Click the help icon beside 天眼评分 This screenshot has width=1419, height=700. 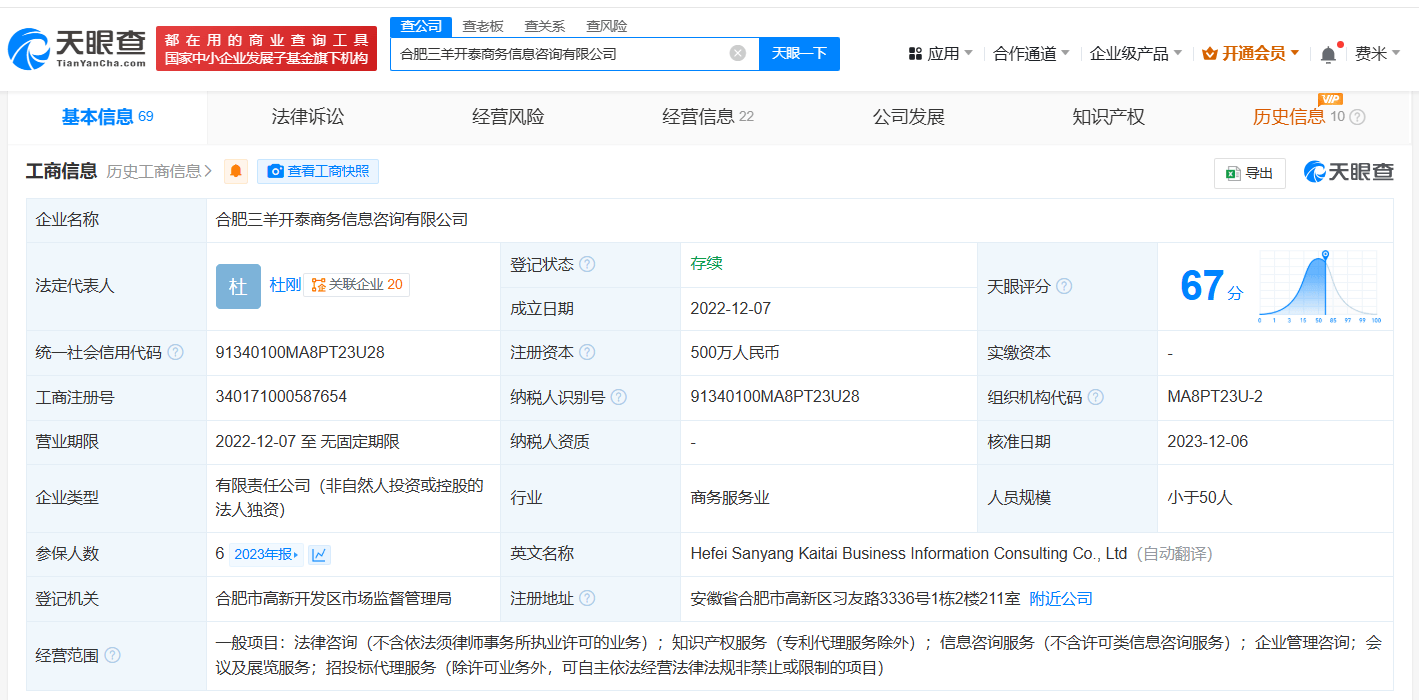[1064, 286]
